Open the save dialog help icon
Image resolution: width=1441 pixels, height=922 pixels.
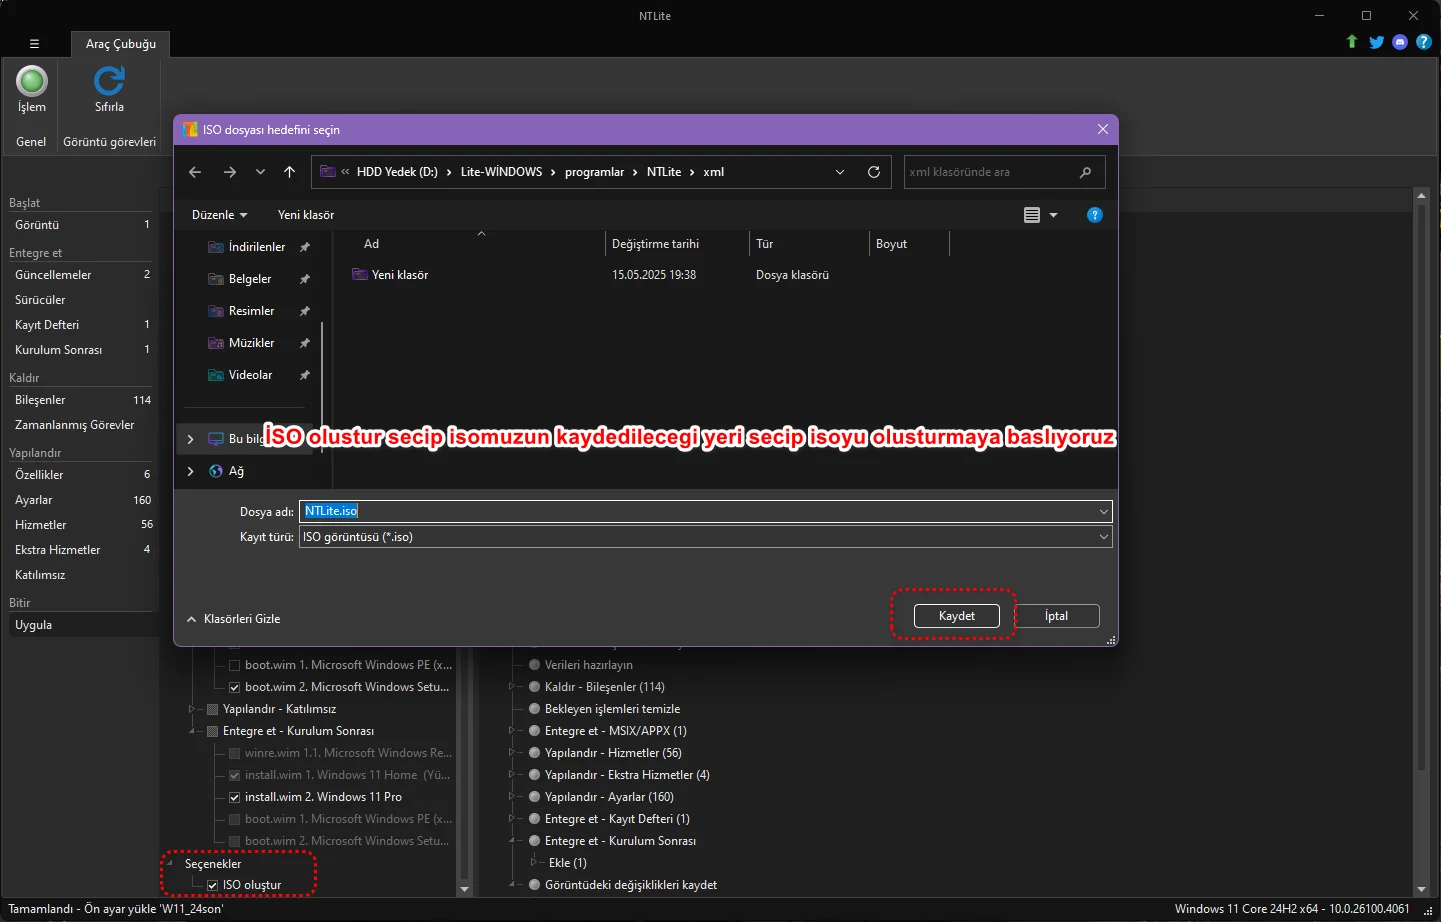(1095, 215)
